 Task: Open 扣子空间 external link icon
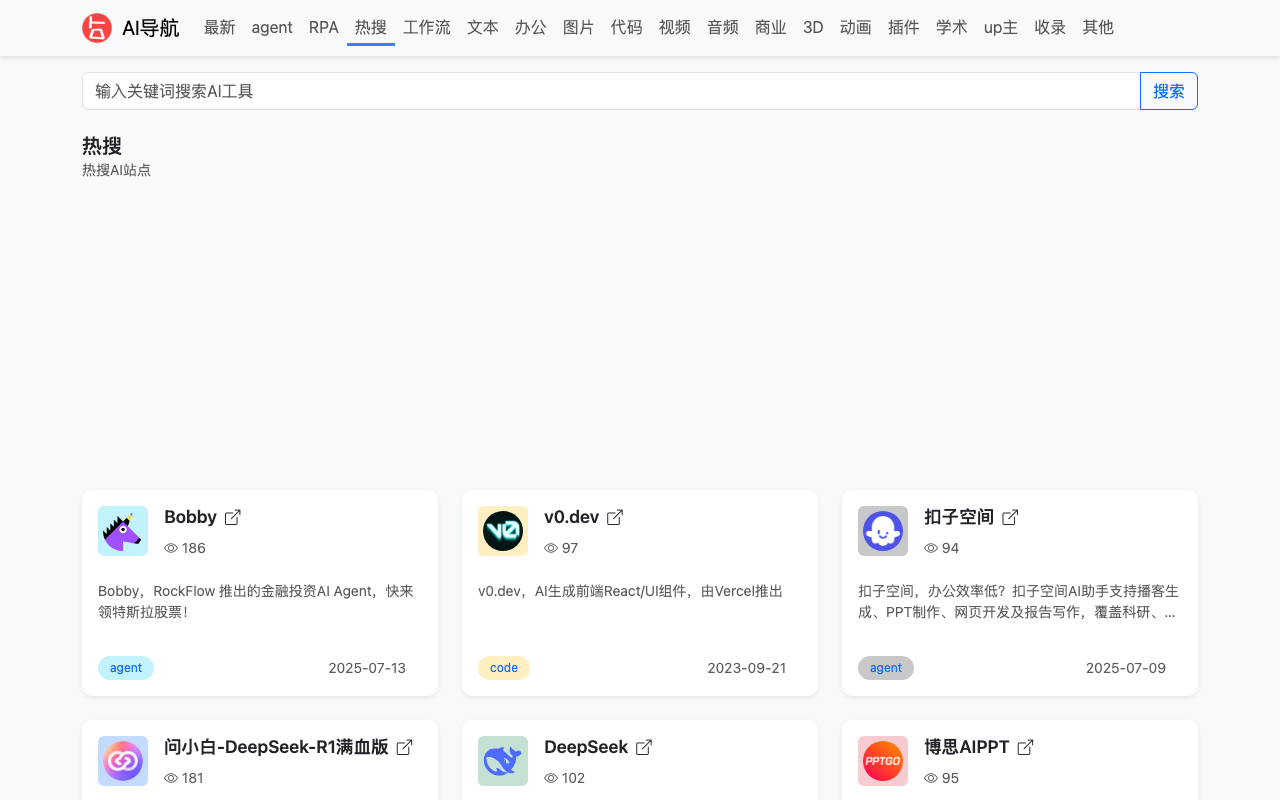click(1010, 517)
